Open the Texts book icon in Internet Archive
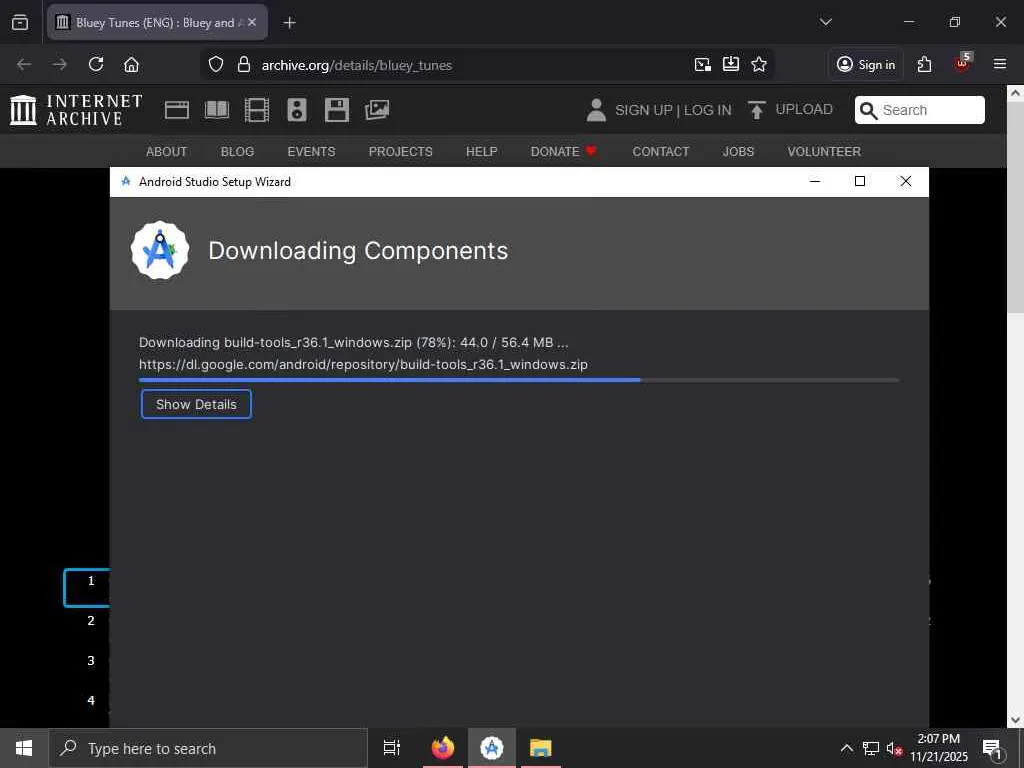 (217, 110)
